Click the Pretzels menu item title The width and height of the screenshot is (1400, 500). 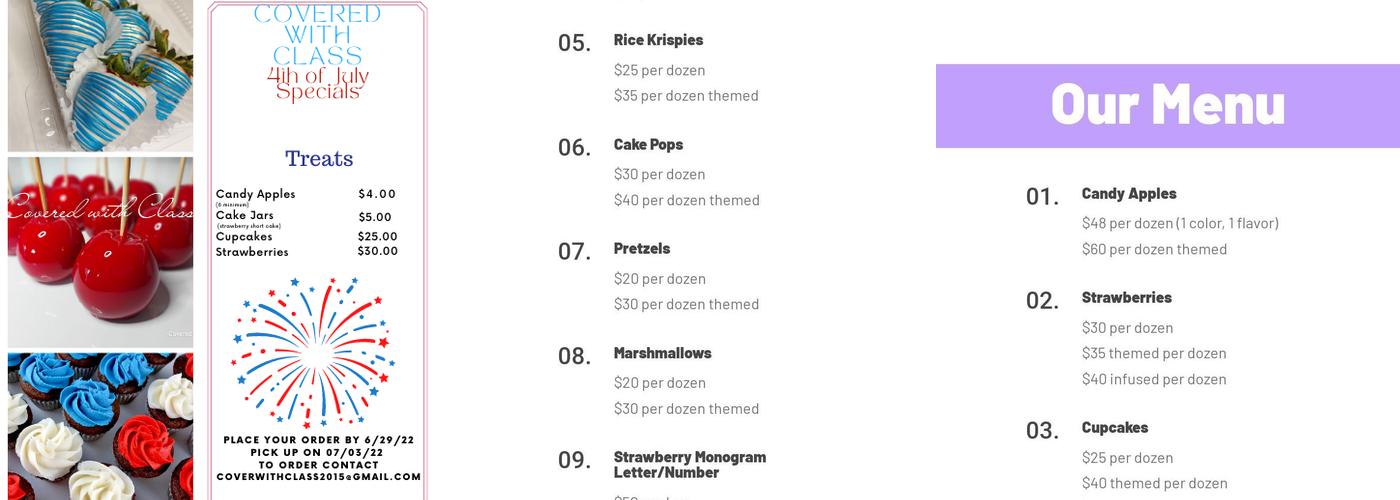642,249
